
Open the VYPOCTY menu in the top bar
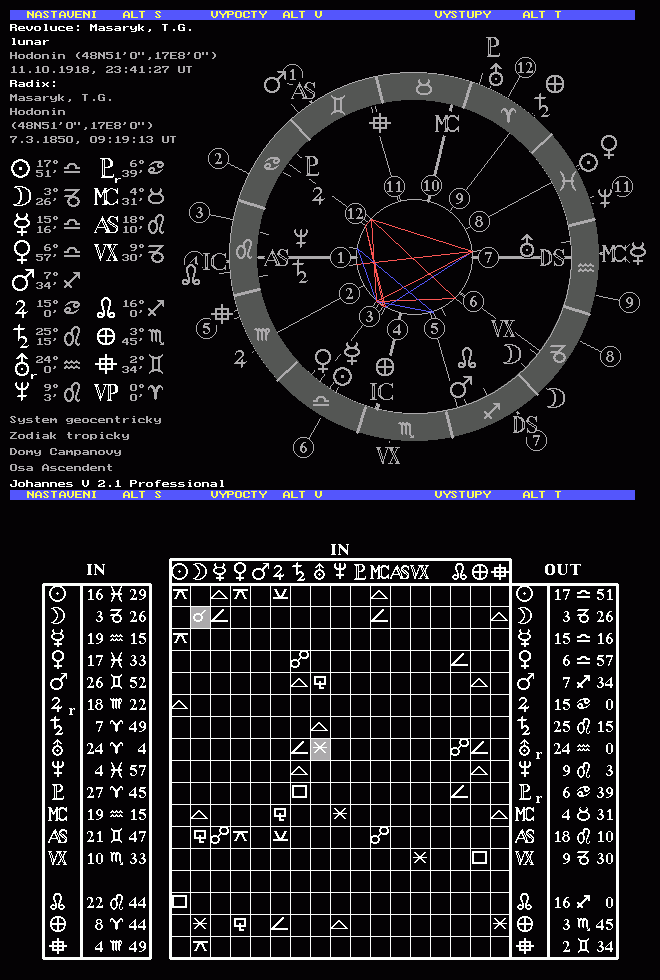point(239,15)
